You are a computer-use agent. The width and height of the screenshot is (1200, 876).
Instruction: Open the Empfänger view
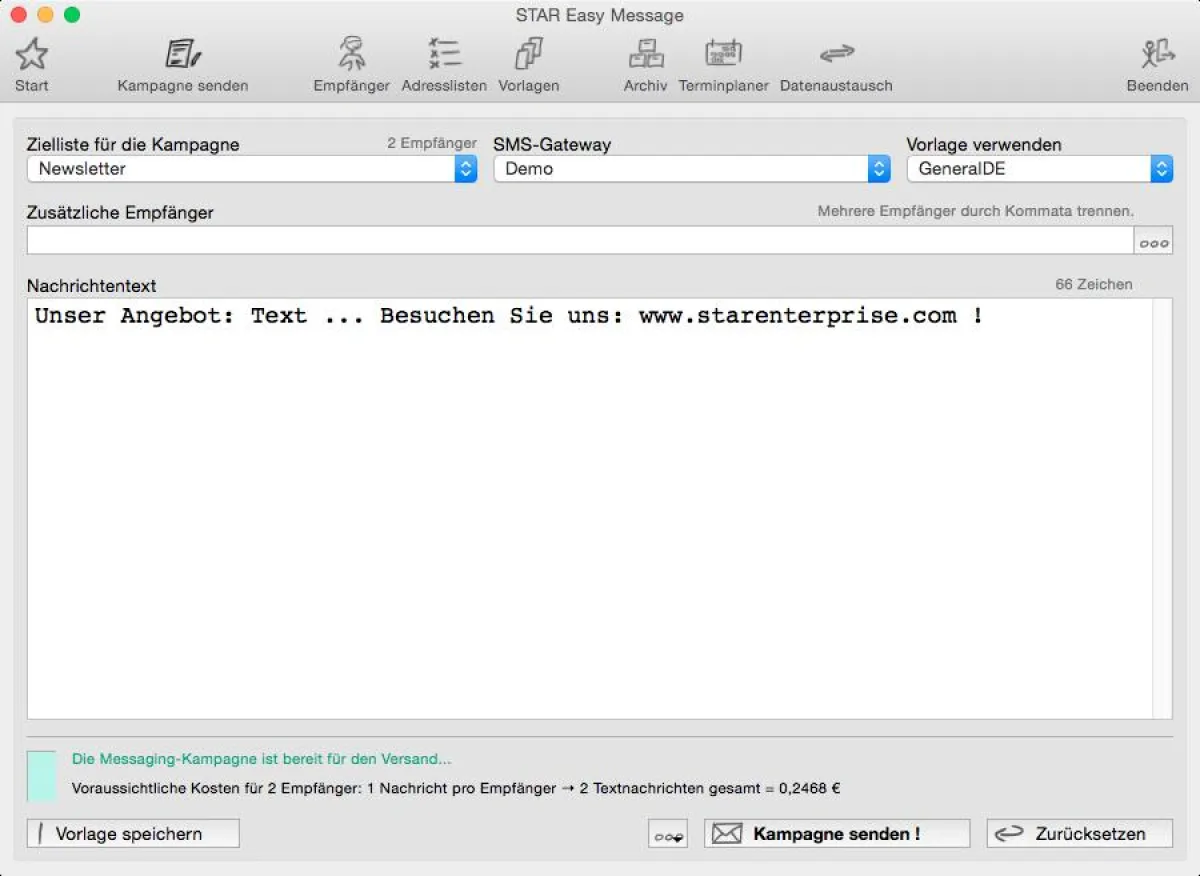351,60
